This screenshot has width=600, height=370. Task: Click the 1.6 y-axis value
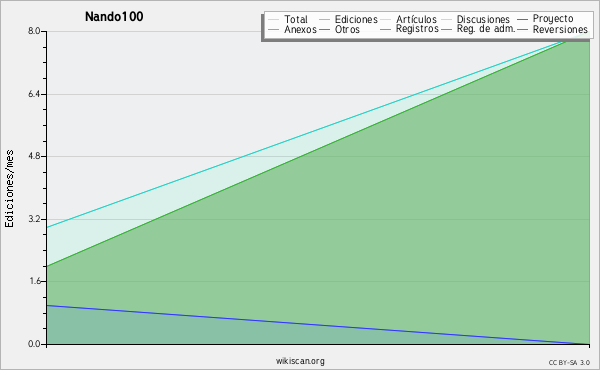[34, 281]
